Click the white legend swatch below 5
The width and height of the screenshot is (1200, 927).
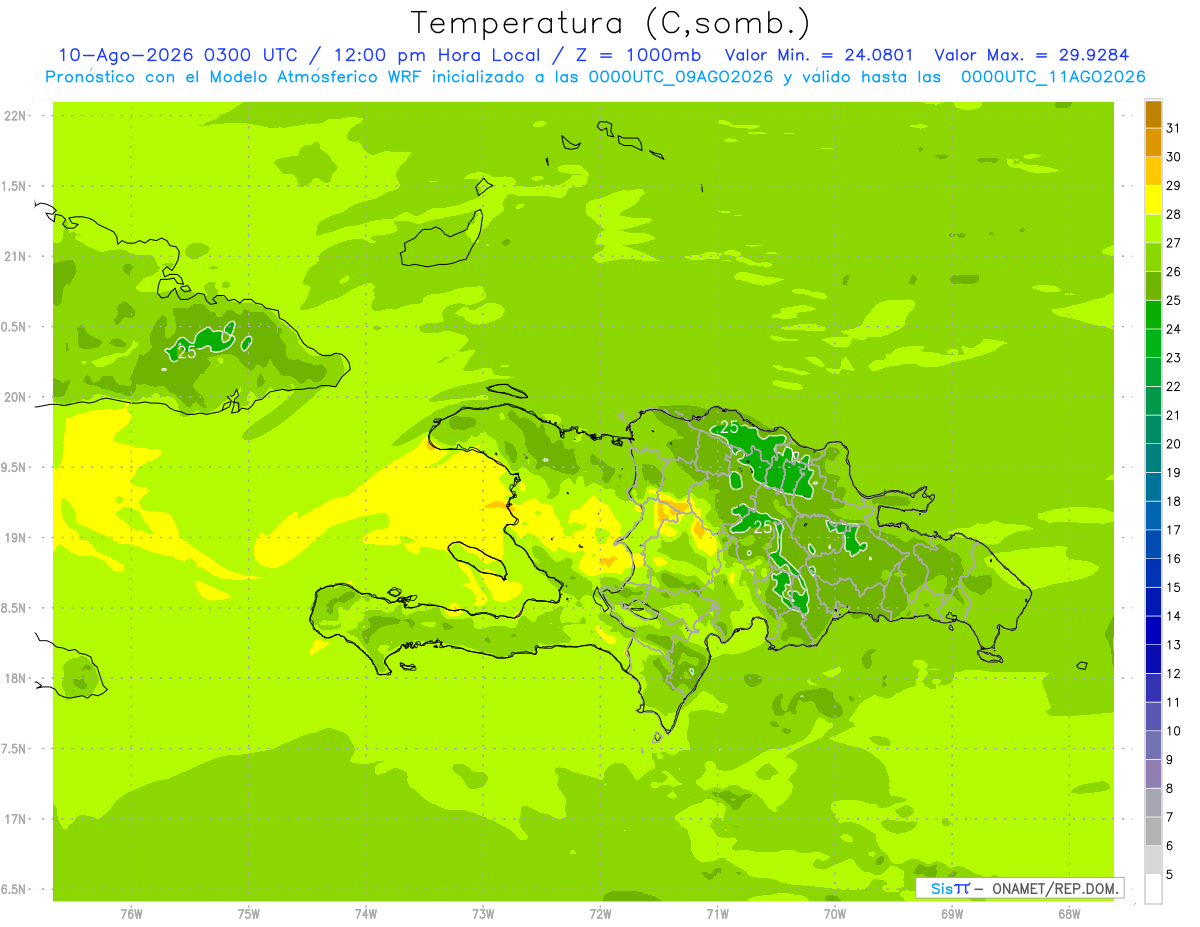point(1153,888)
